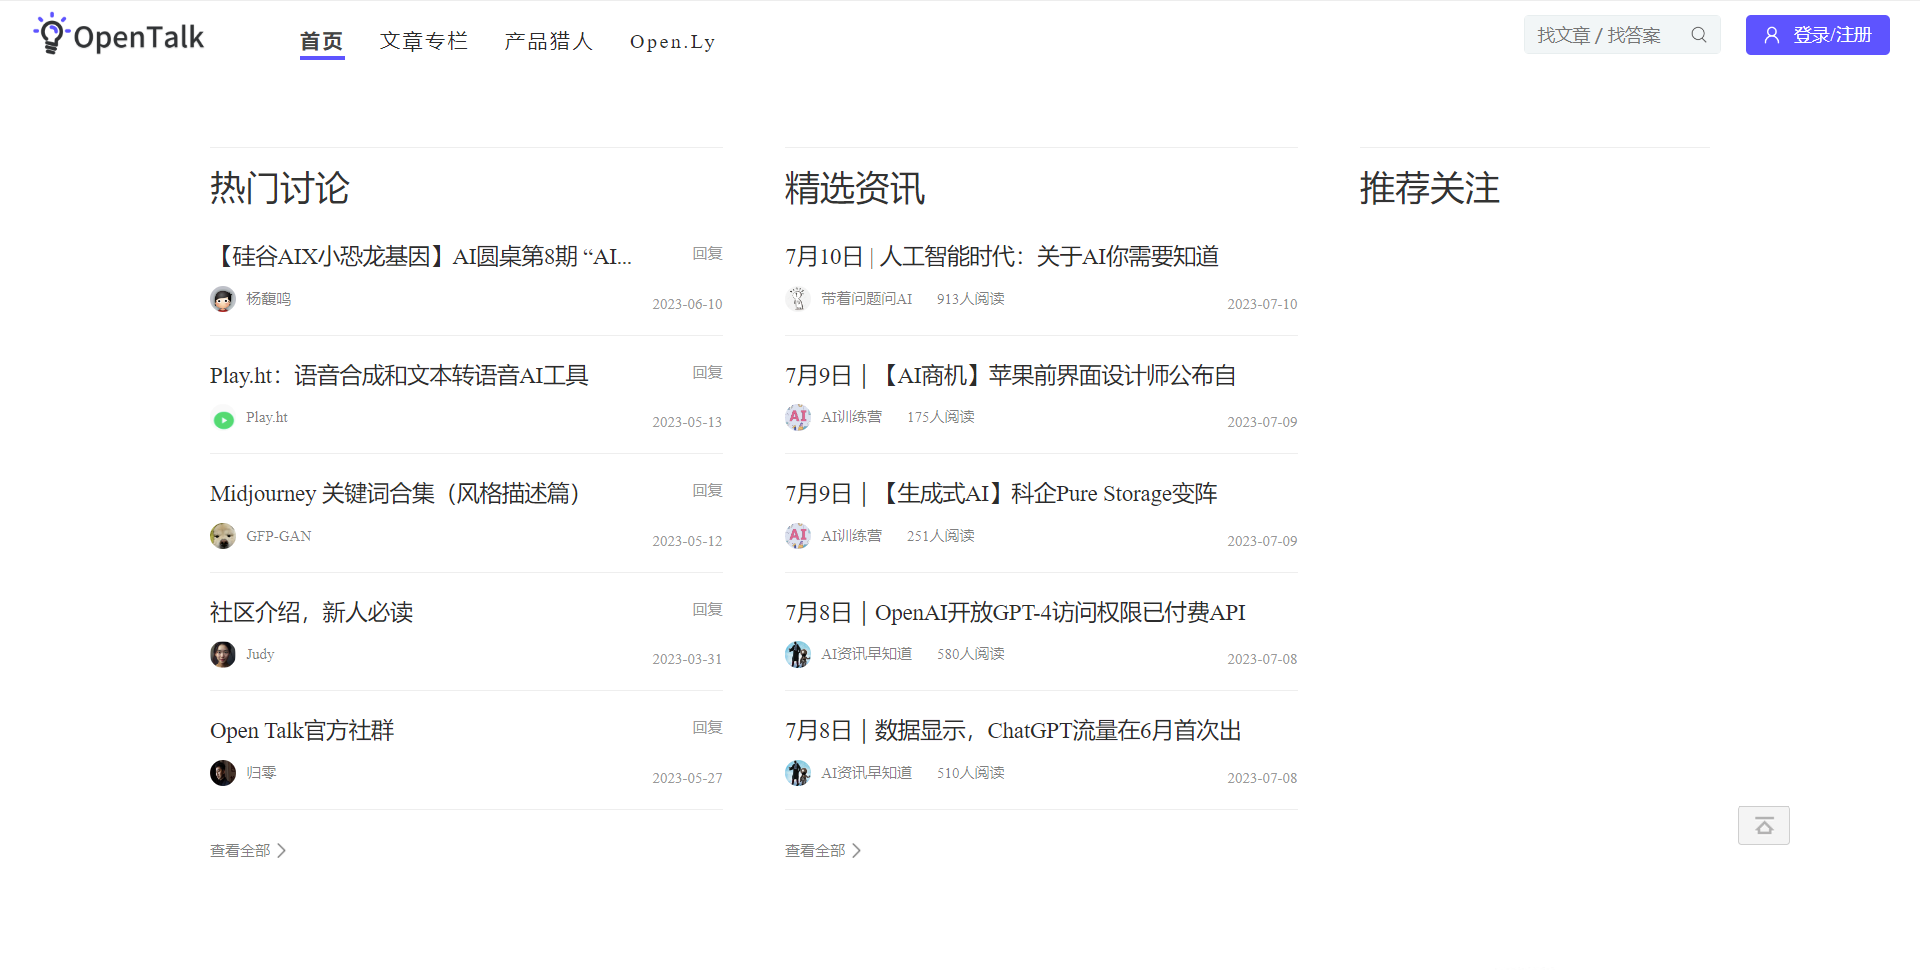Viewport: 1920px width, 970px height.
Task: Open the Midjourney 关键词合集 discussion
Action: (x=395, y=494)
